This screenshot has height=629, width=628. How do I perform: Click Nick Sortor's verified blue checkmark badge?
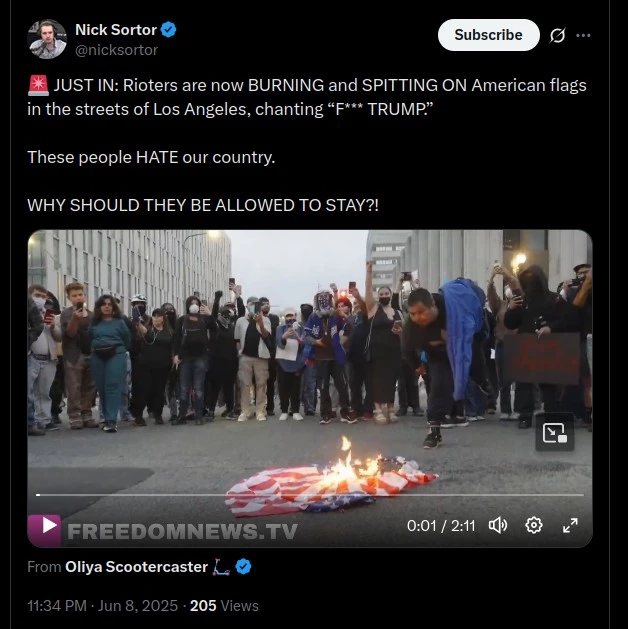168,30
